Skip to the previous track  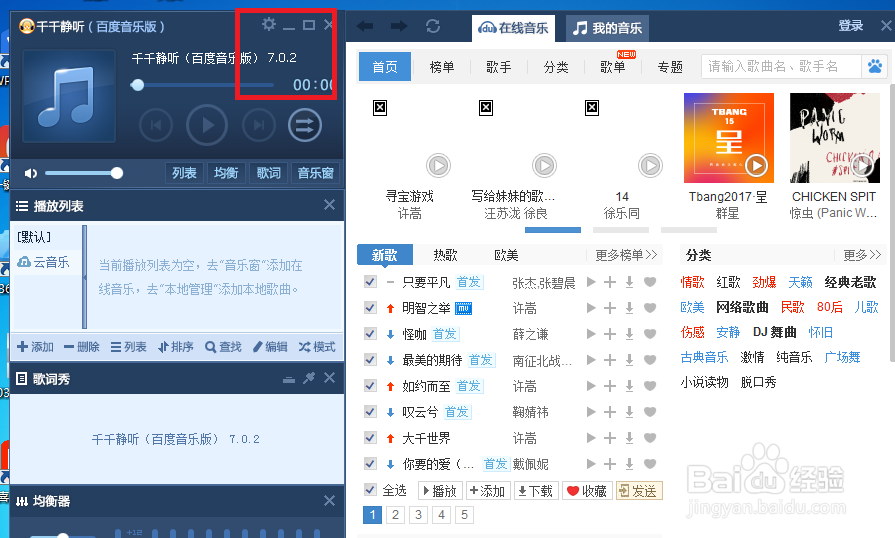(x=156, y=125)
